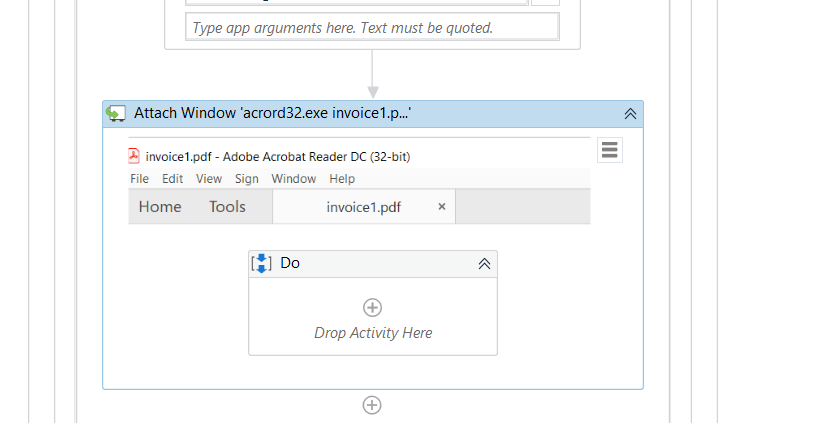Switch to the Home tab

(160, 207)
